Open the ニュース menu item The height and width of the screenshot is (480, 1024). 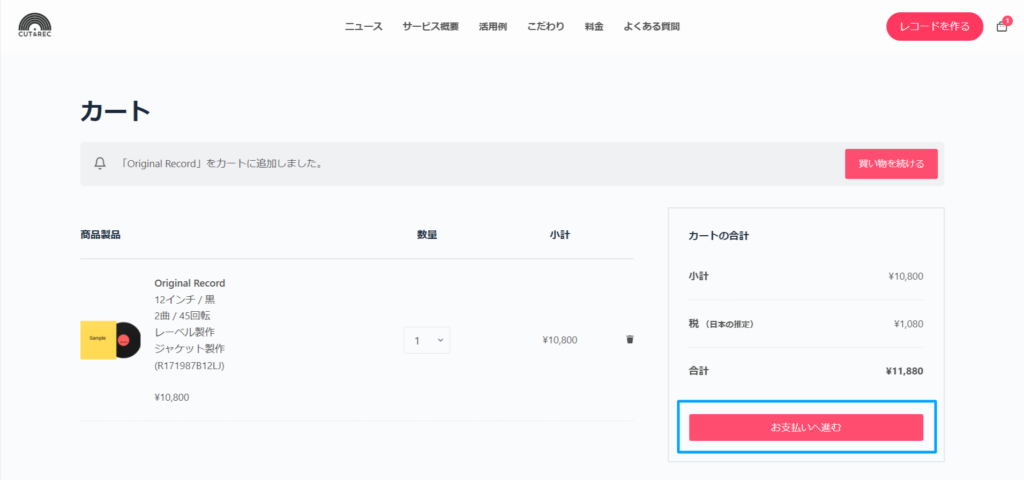coord(363,26)
